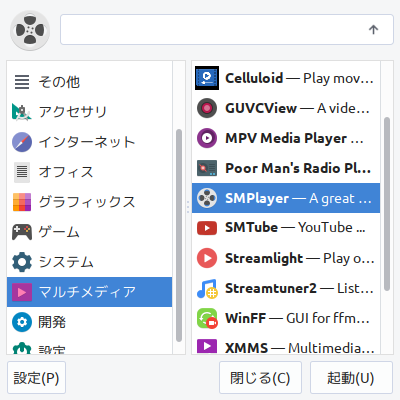Select the Streamlight — Play o... entry
The height and width of the screenshot is (400, 400).
[286, 258]
